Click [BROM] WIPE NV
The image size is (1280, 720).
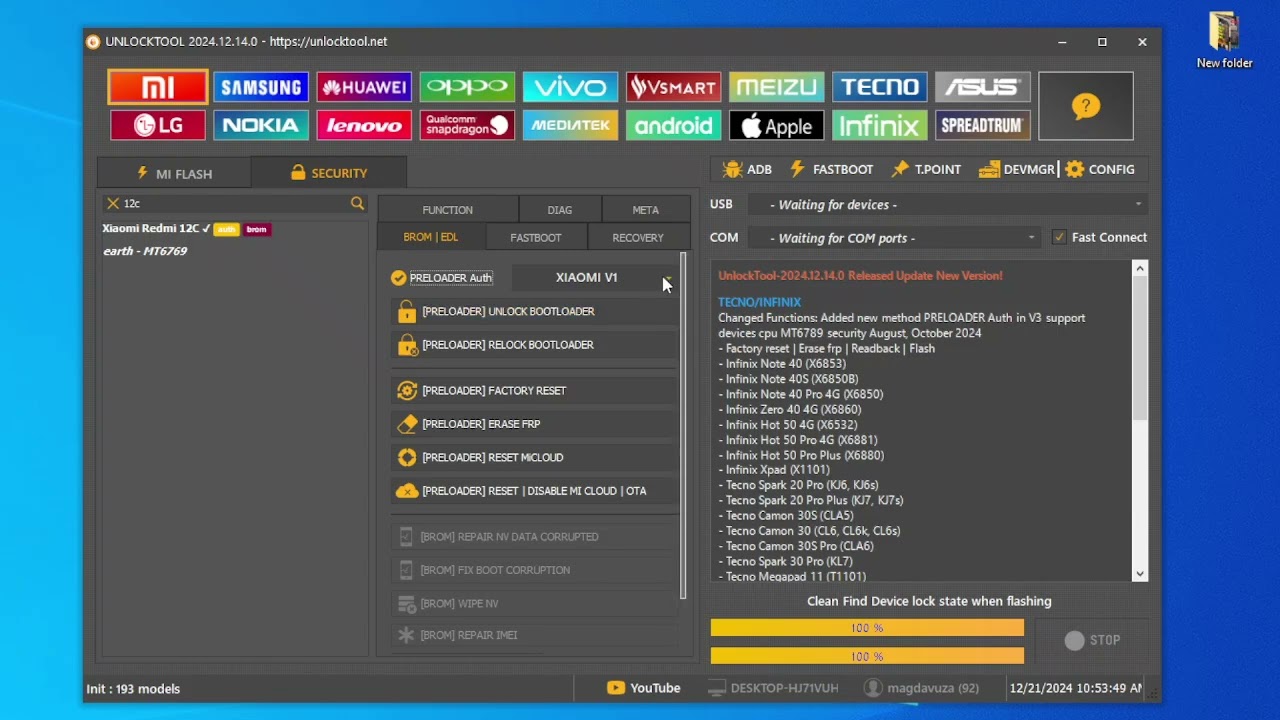pos(535,604)
